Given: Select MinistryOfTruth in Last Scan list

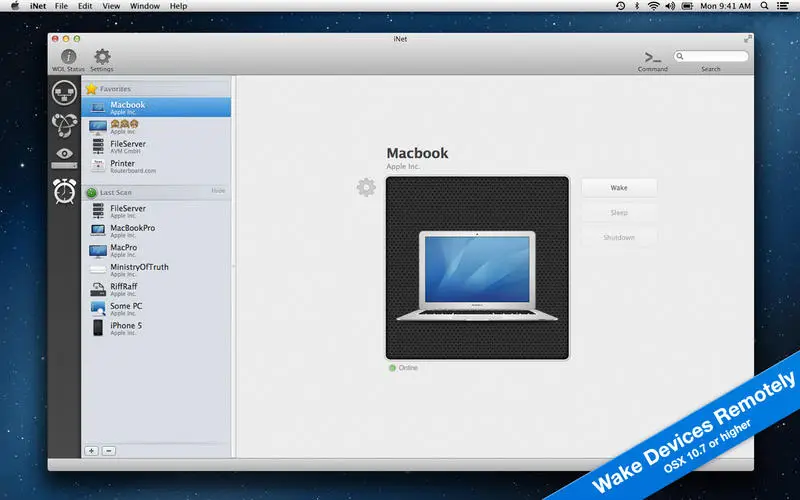Looking at the screenshot, I should coord(156,269).
